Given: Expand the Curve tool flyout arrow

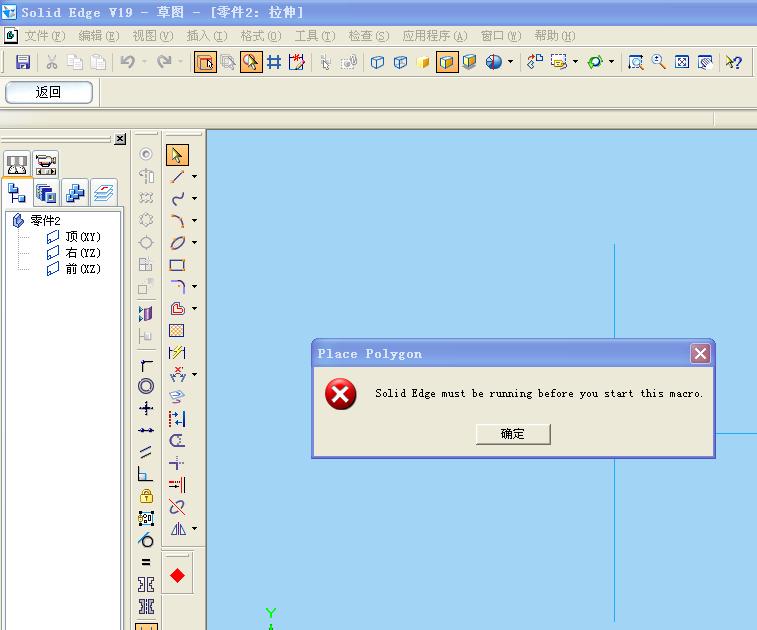Looking at the screenshot, I should tap(195, 198).
